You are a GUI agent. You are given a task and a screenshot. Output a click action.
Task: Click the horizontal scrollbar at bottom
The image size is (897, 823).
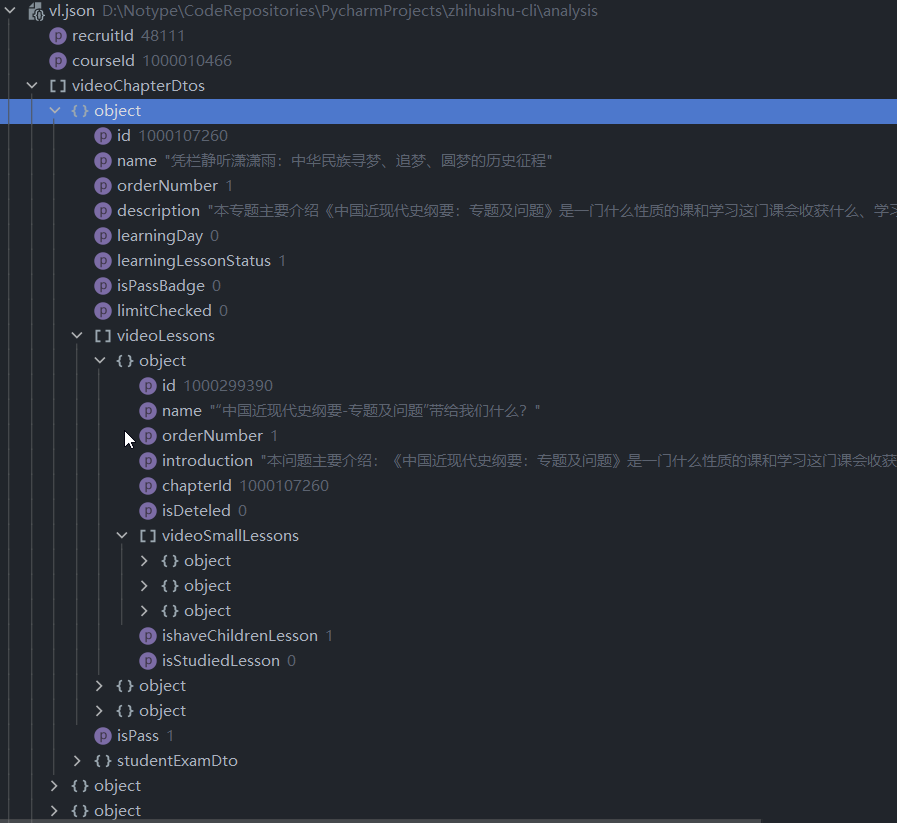[x=400, y=820]
